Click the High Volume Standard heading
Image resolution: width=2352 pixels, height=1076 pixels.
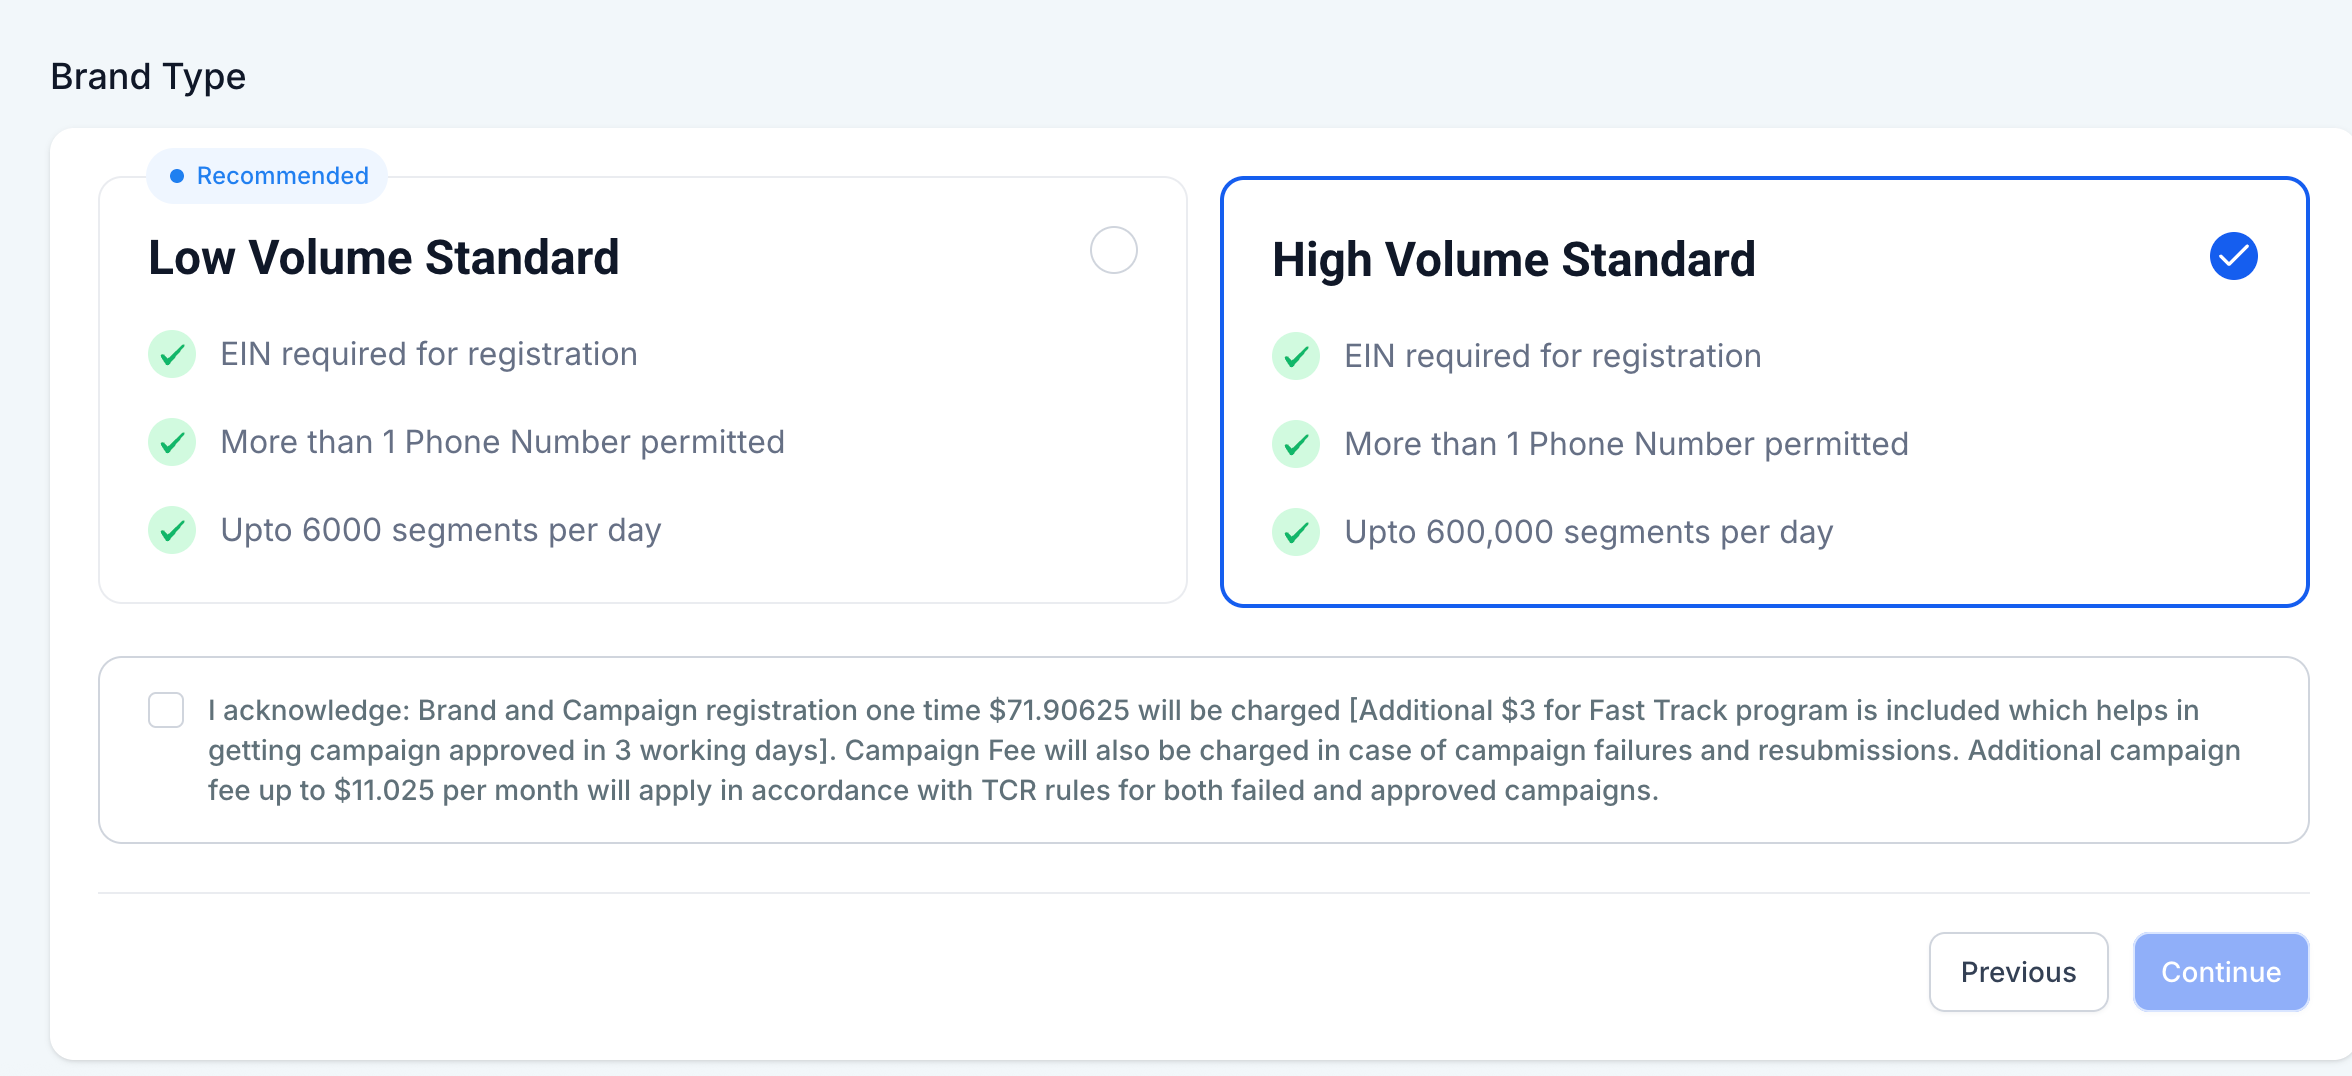1514,260
